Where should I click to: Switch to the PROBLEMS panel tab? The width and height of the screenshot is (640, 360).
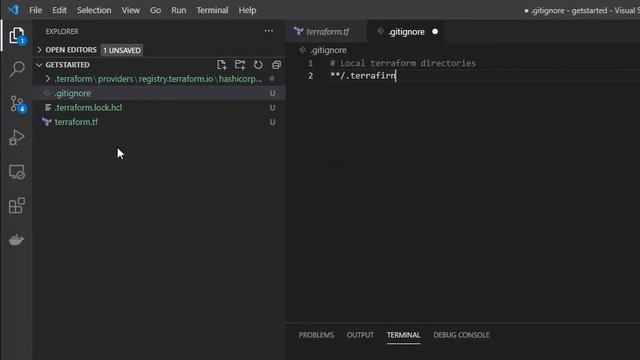point(316,335)
